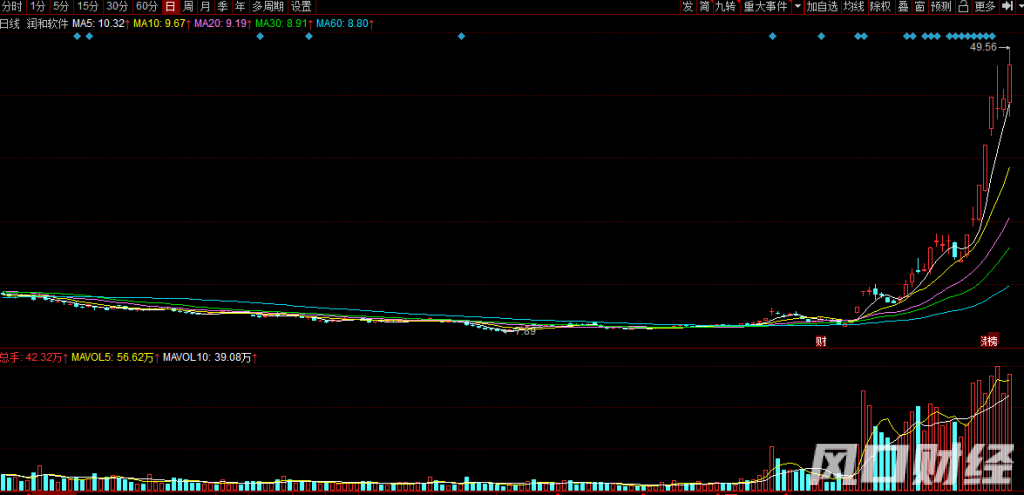Switch to the 季 quarterly tab
Image resolution: width=1024 pixels, height=495 pixels.
(x=223, y=7)
